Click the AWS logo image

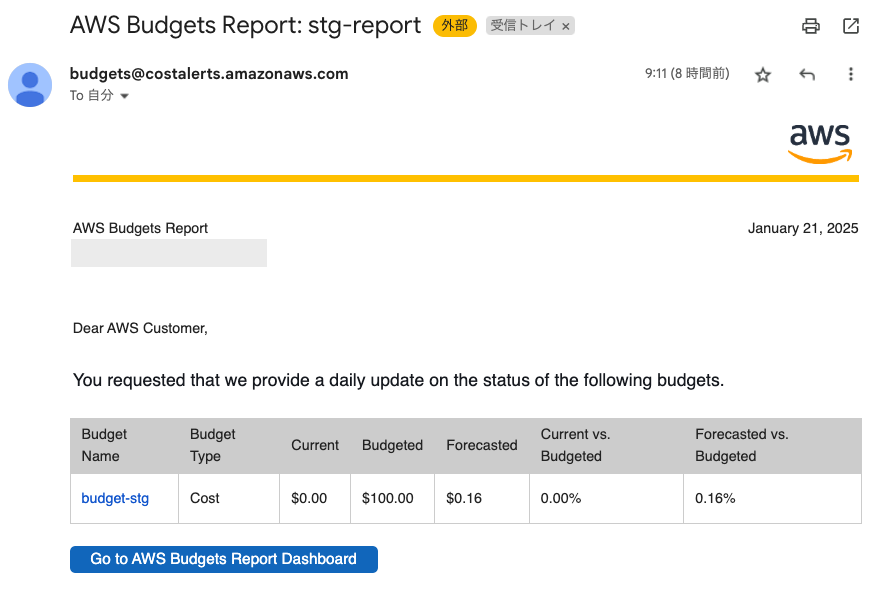point(820,144)
